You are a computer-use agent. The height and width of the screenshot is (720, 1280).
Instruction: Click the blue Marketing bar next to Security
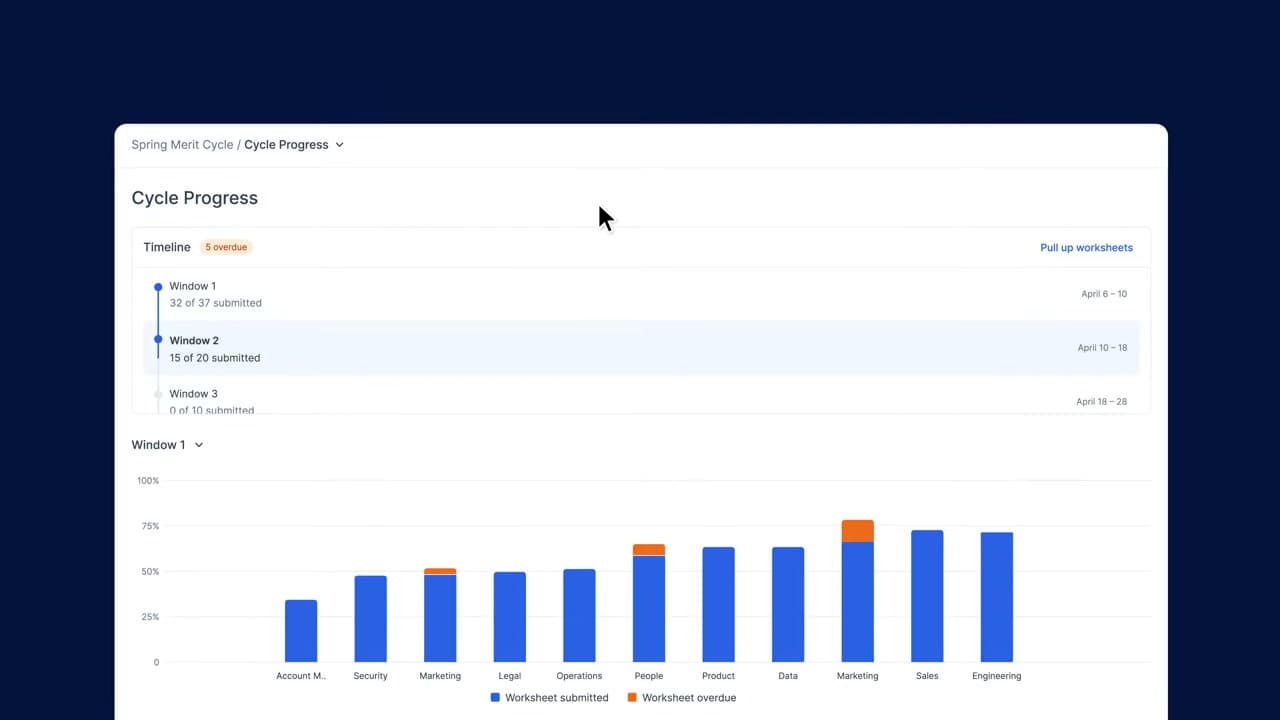[440, 618]
